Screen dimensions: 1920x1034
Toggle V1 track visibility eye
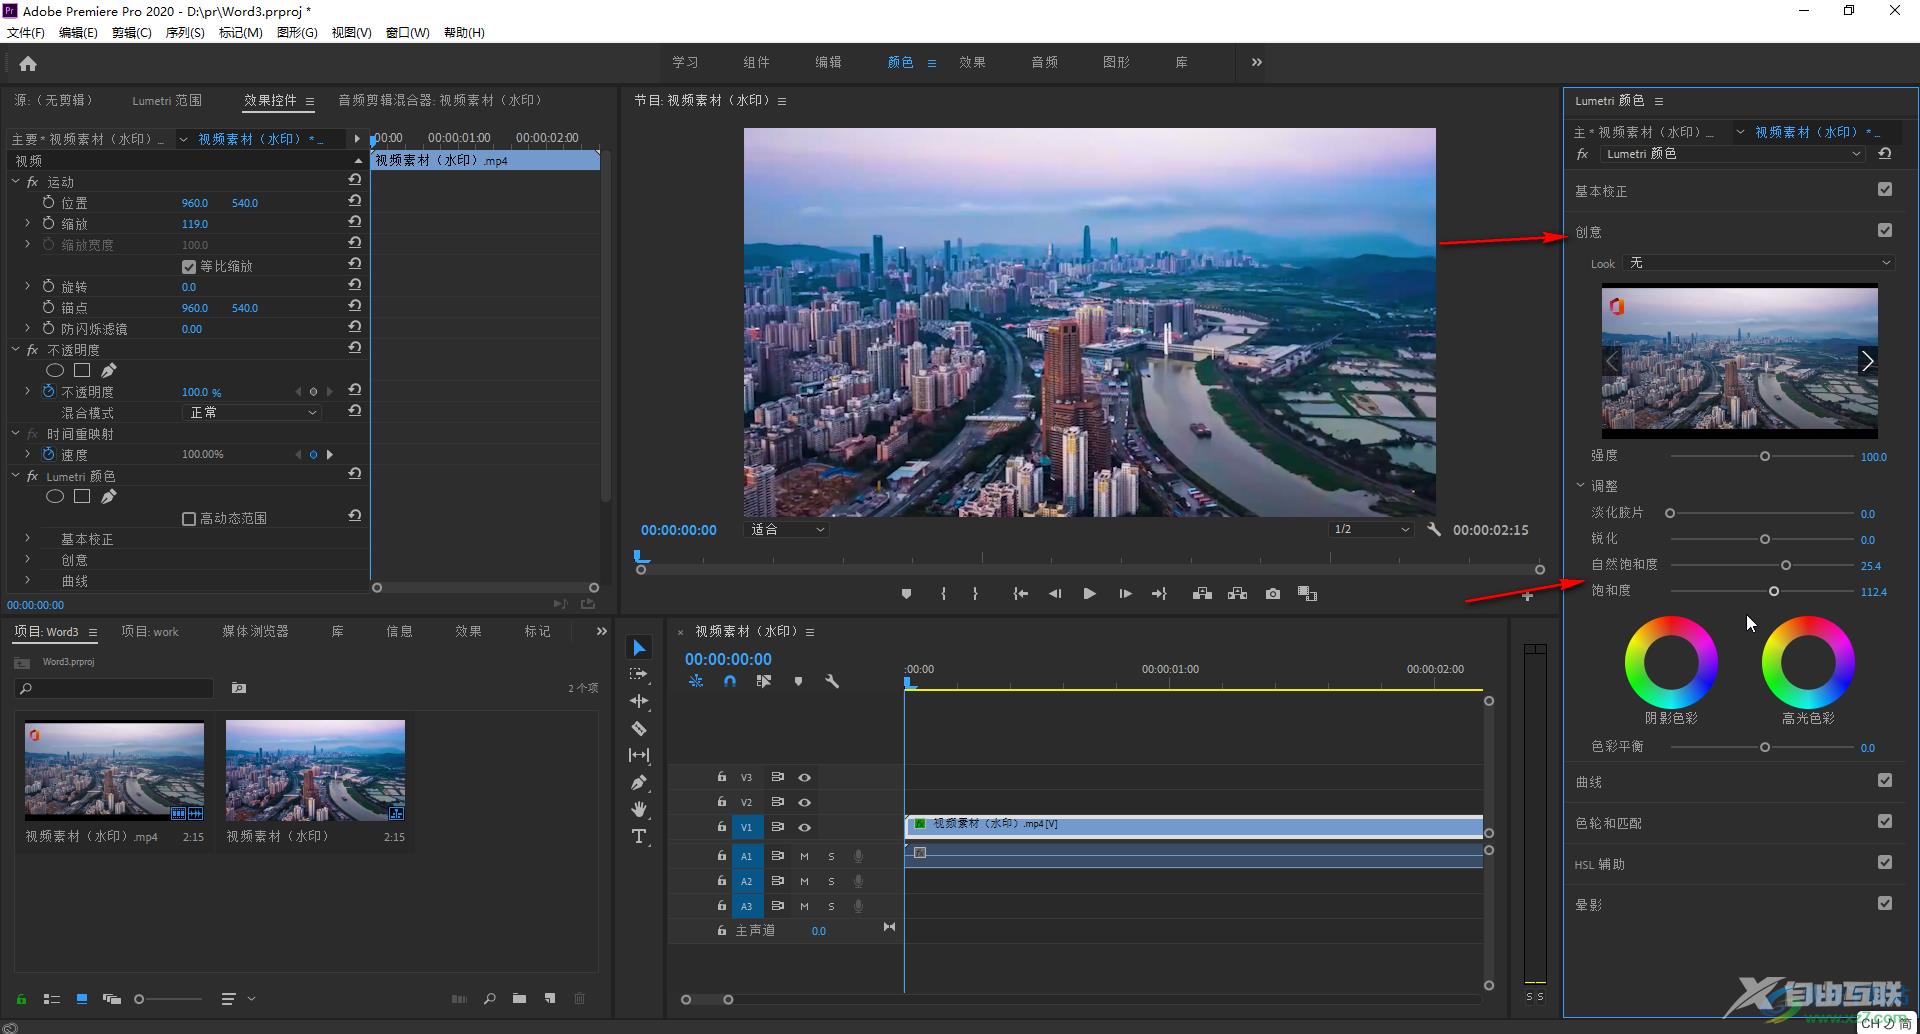coord(804,828)
